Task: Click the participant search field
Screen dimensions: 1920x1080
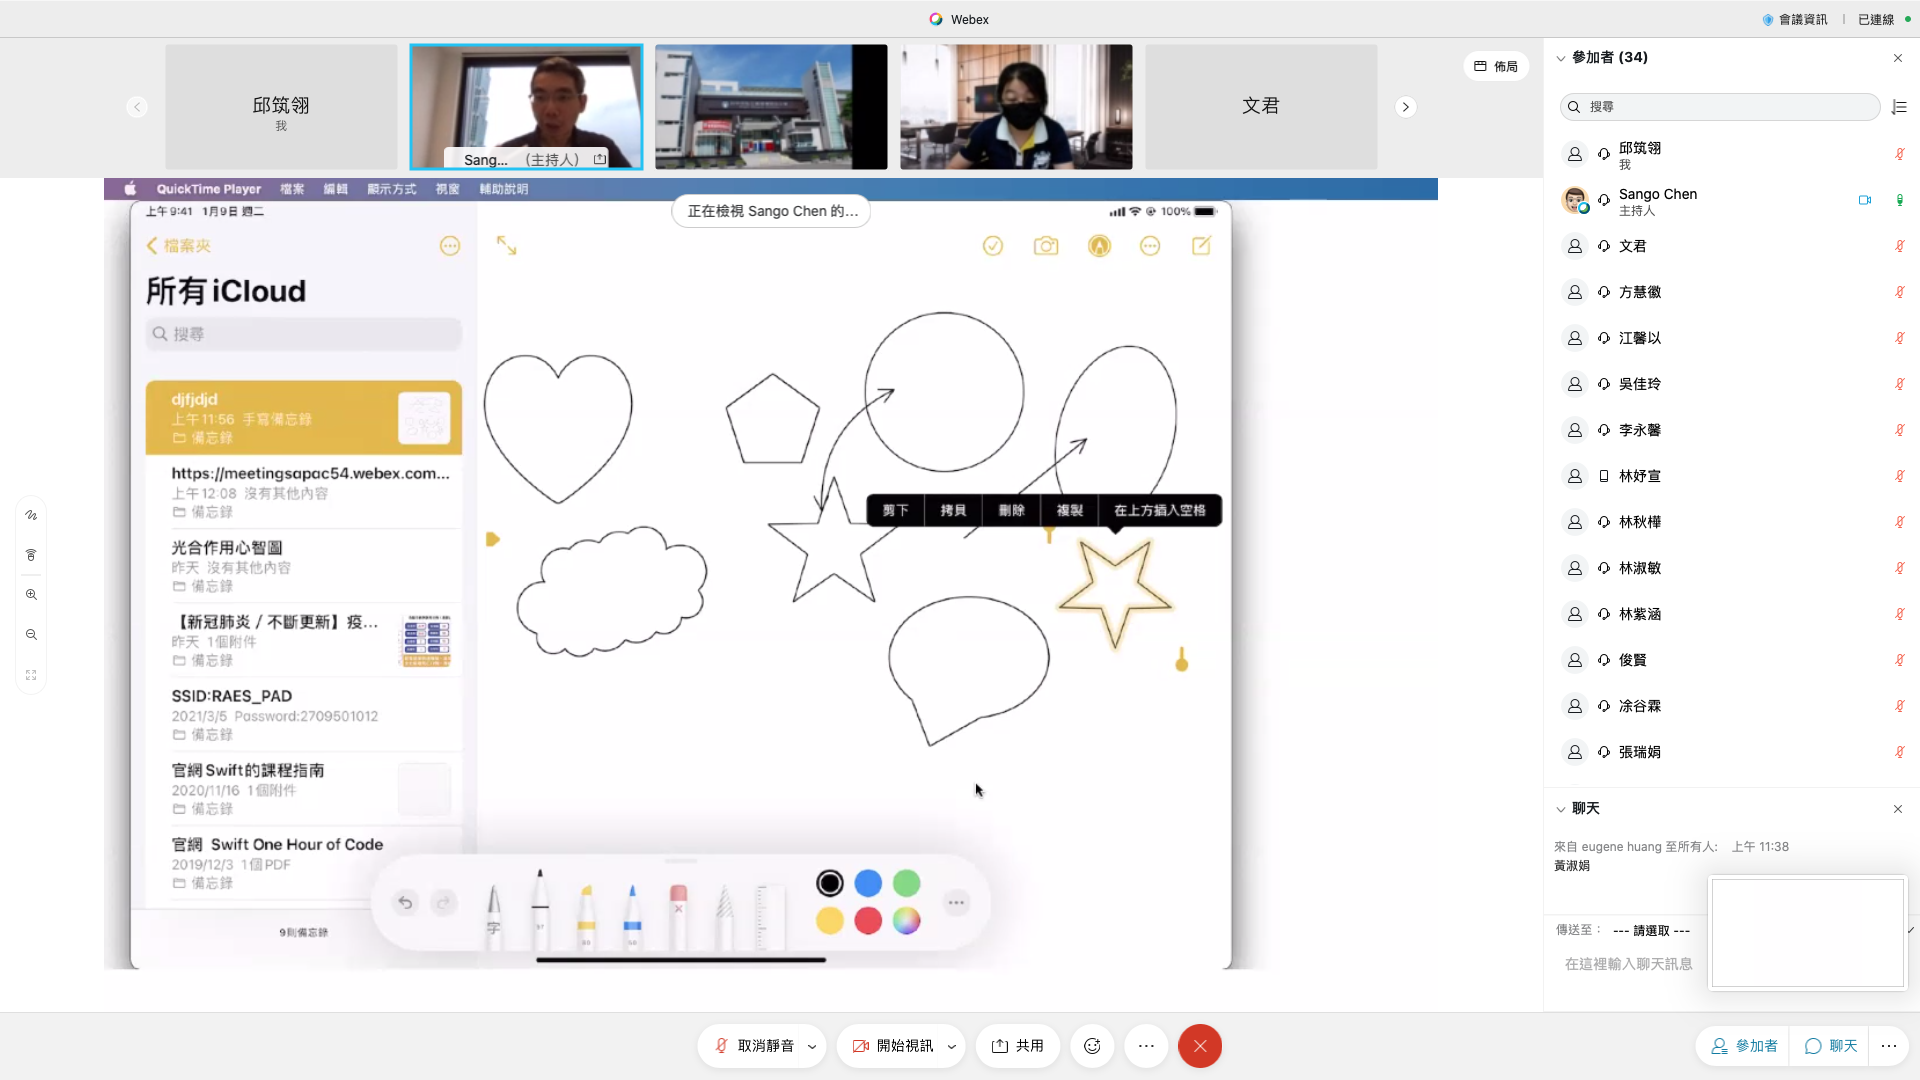Action: 1720,107
